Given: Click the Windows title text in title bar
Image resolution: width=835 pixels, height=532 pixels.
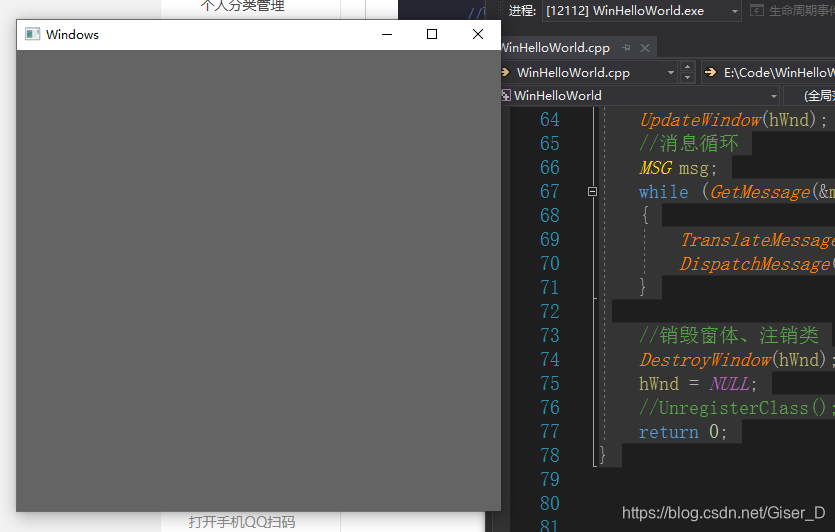Looking at the screenshot, I should coord(72,35).
